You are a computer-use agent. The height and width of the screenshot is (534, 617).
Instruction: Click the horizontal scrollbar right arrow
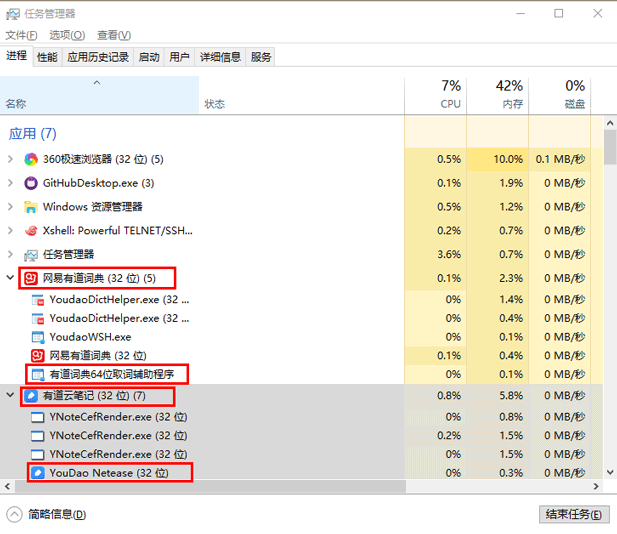pos(596,486)
